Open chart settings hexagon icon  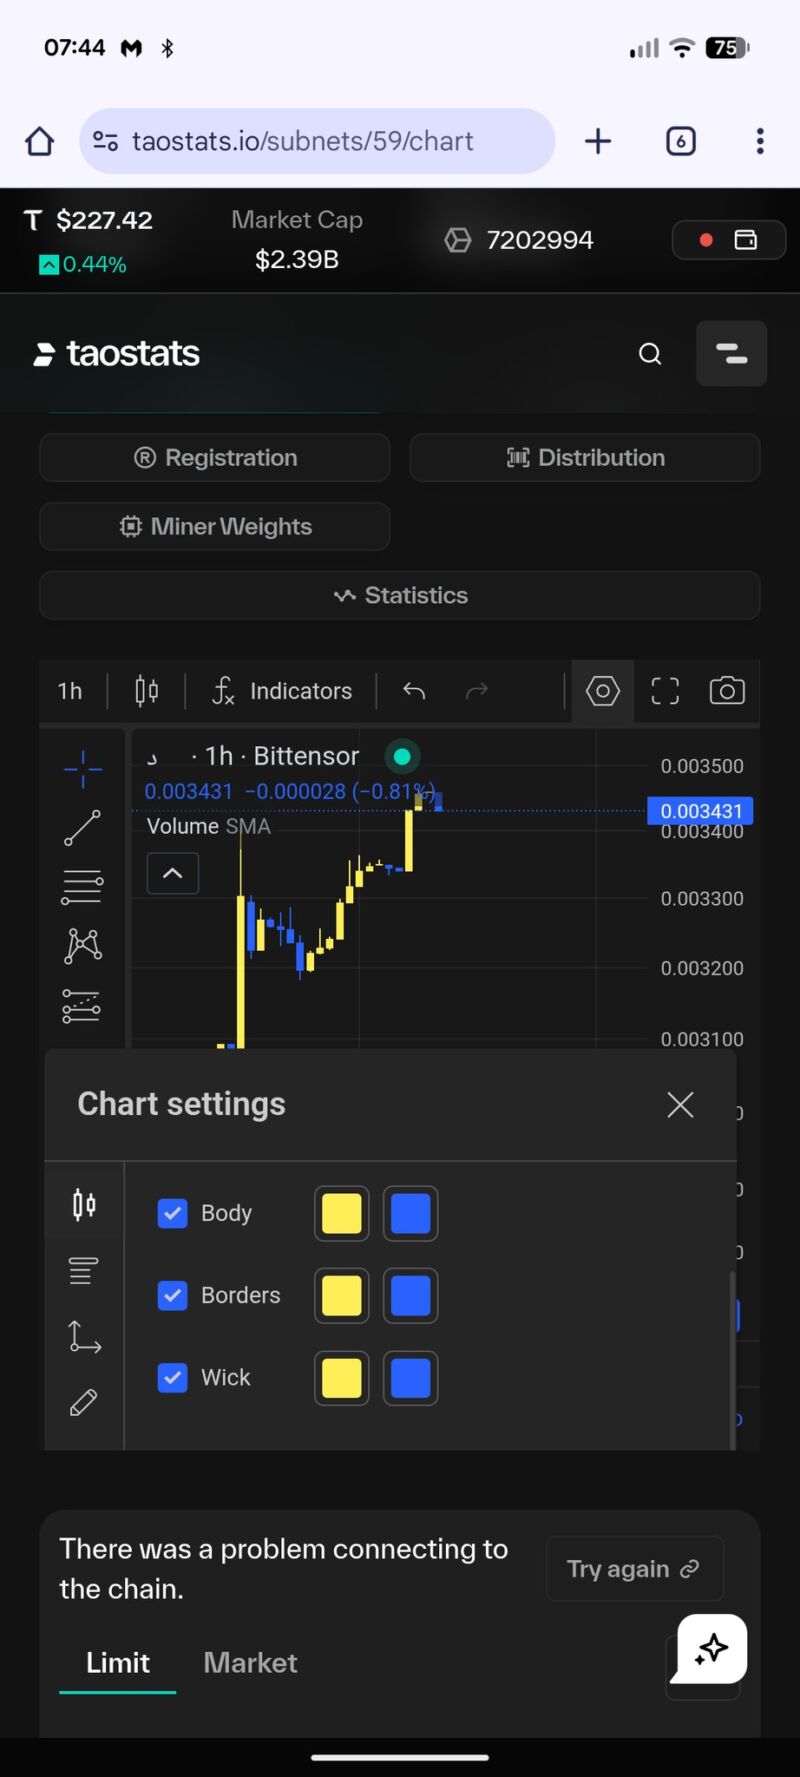tap(602, 691)
